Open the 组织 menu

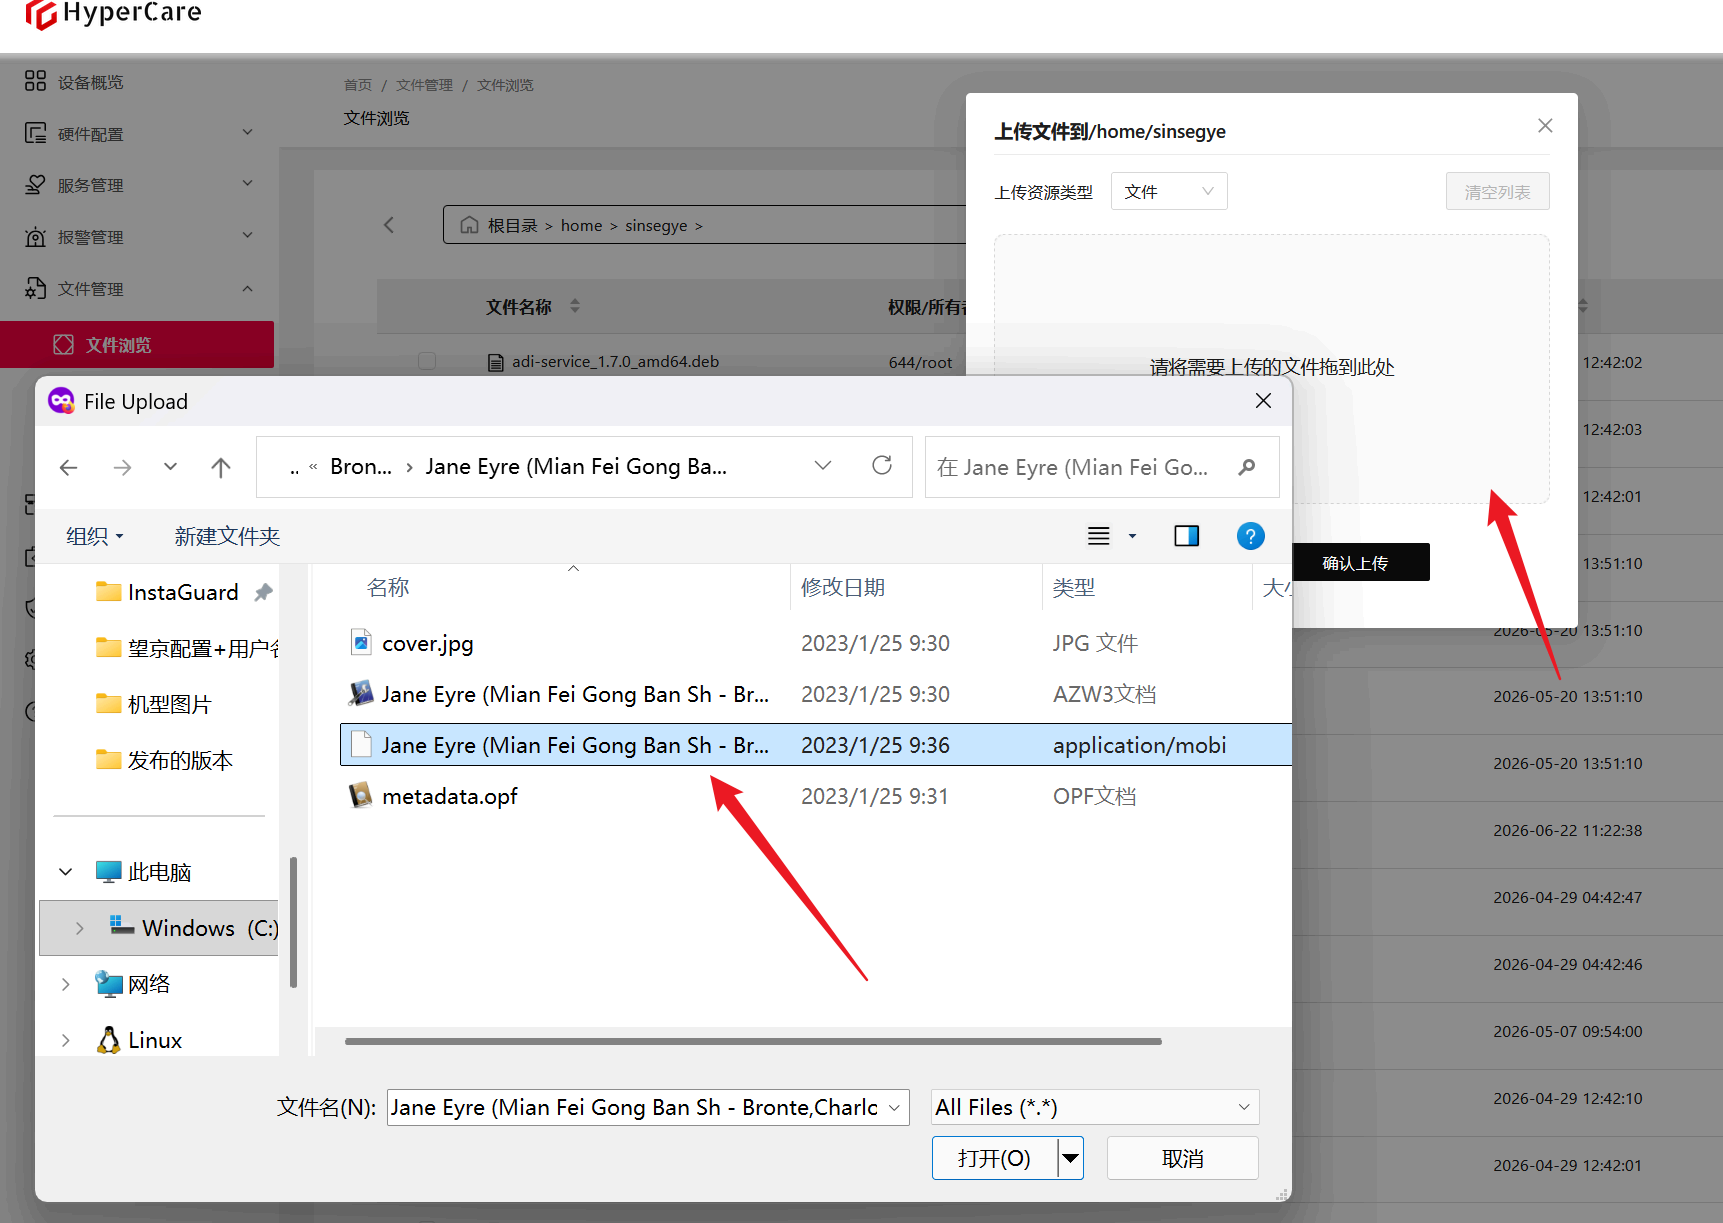point(95,536)
